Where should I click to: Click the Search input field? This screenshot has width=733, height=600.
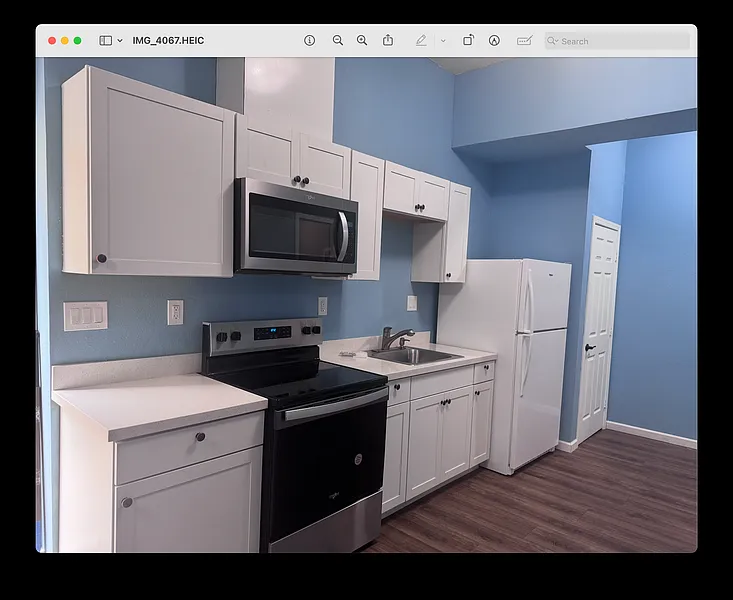click(617, 41)
